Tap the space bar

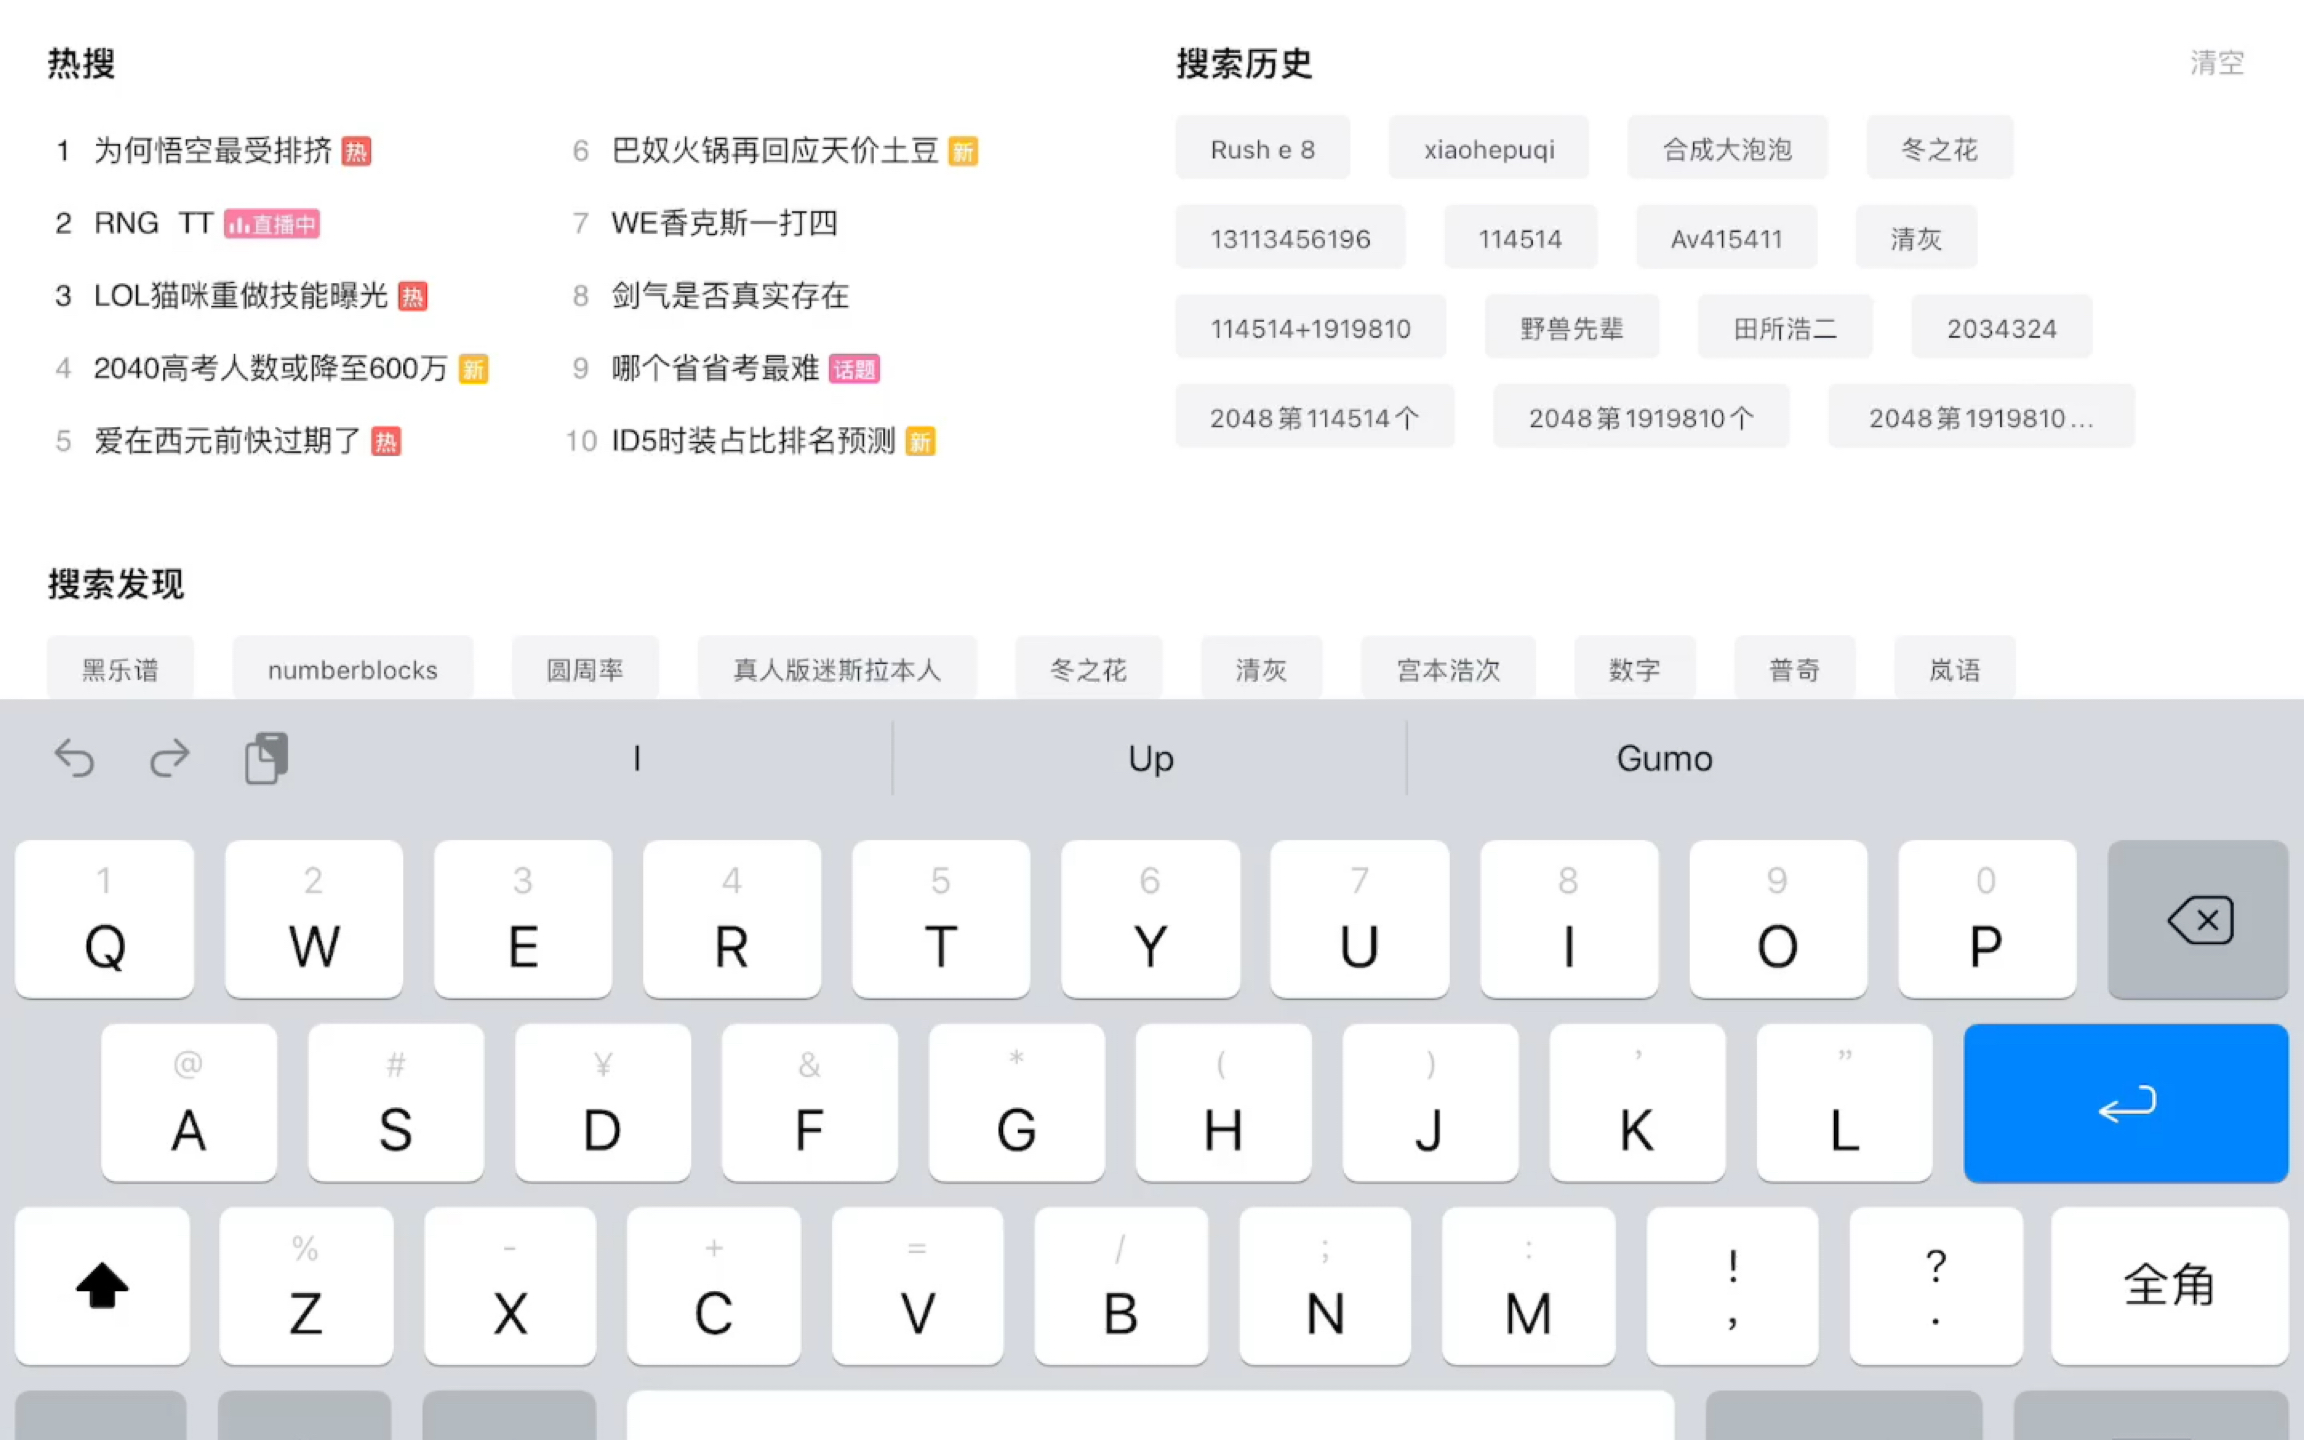1150,1416
